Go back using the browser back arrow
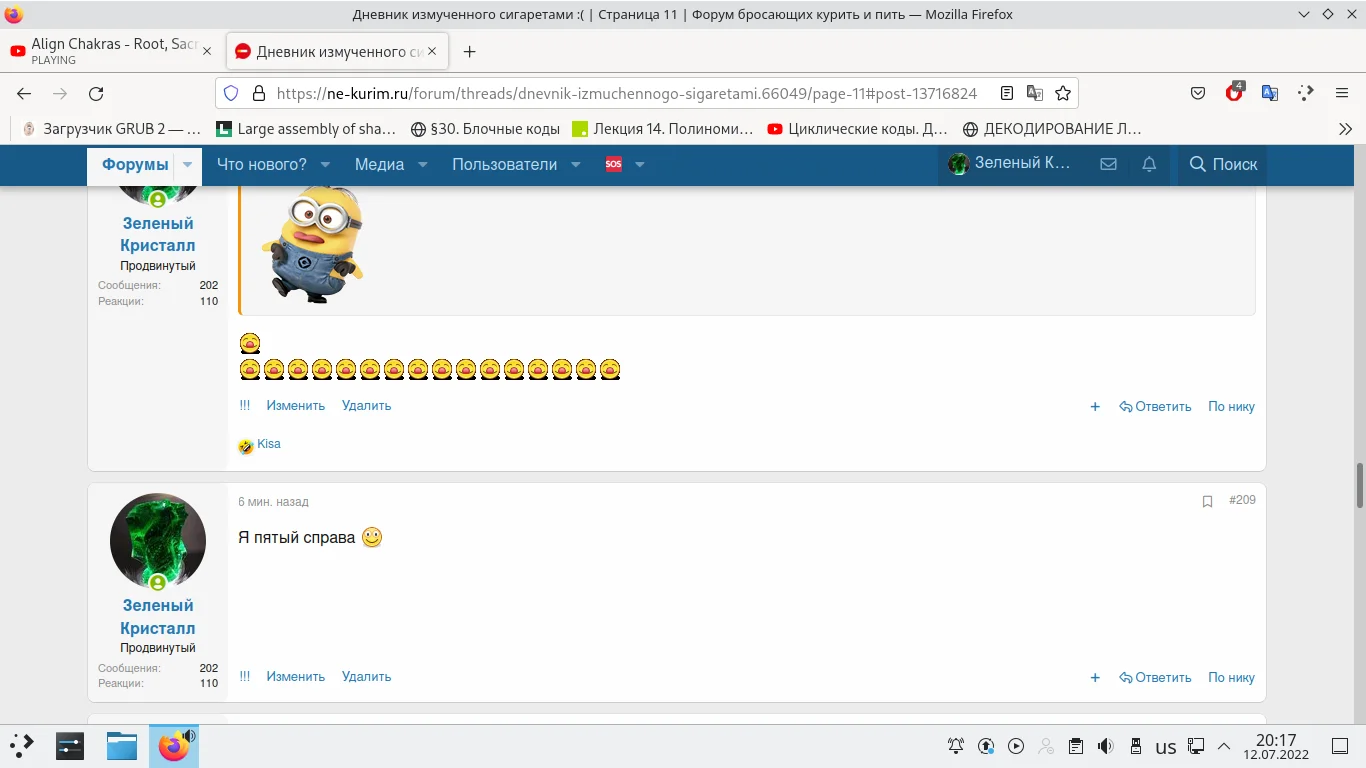The width and height of the screenshot is (1366, 768). [22, 92]
